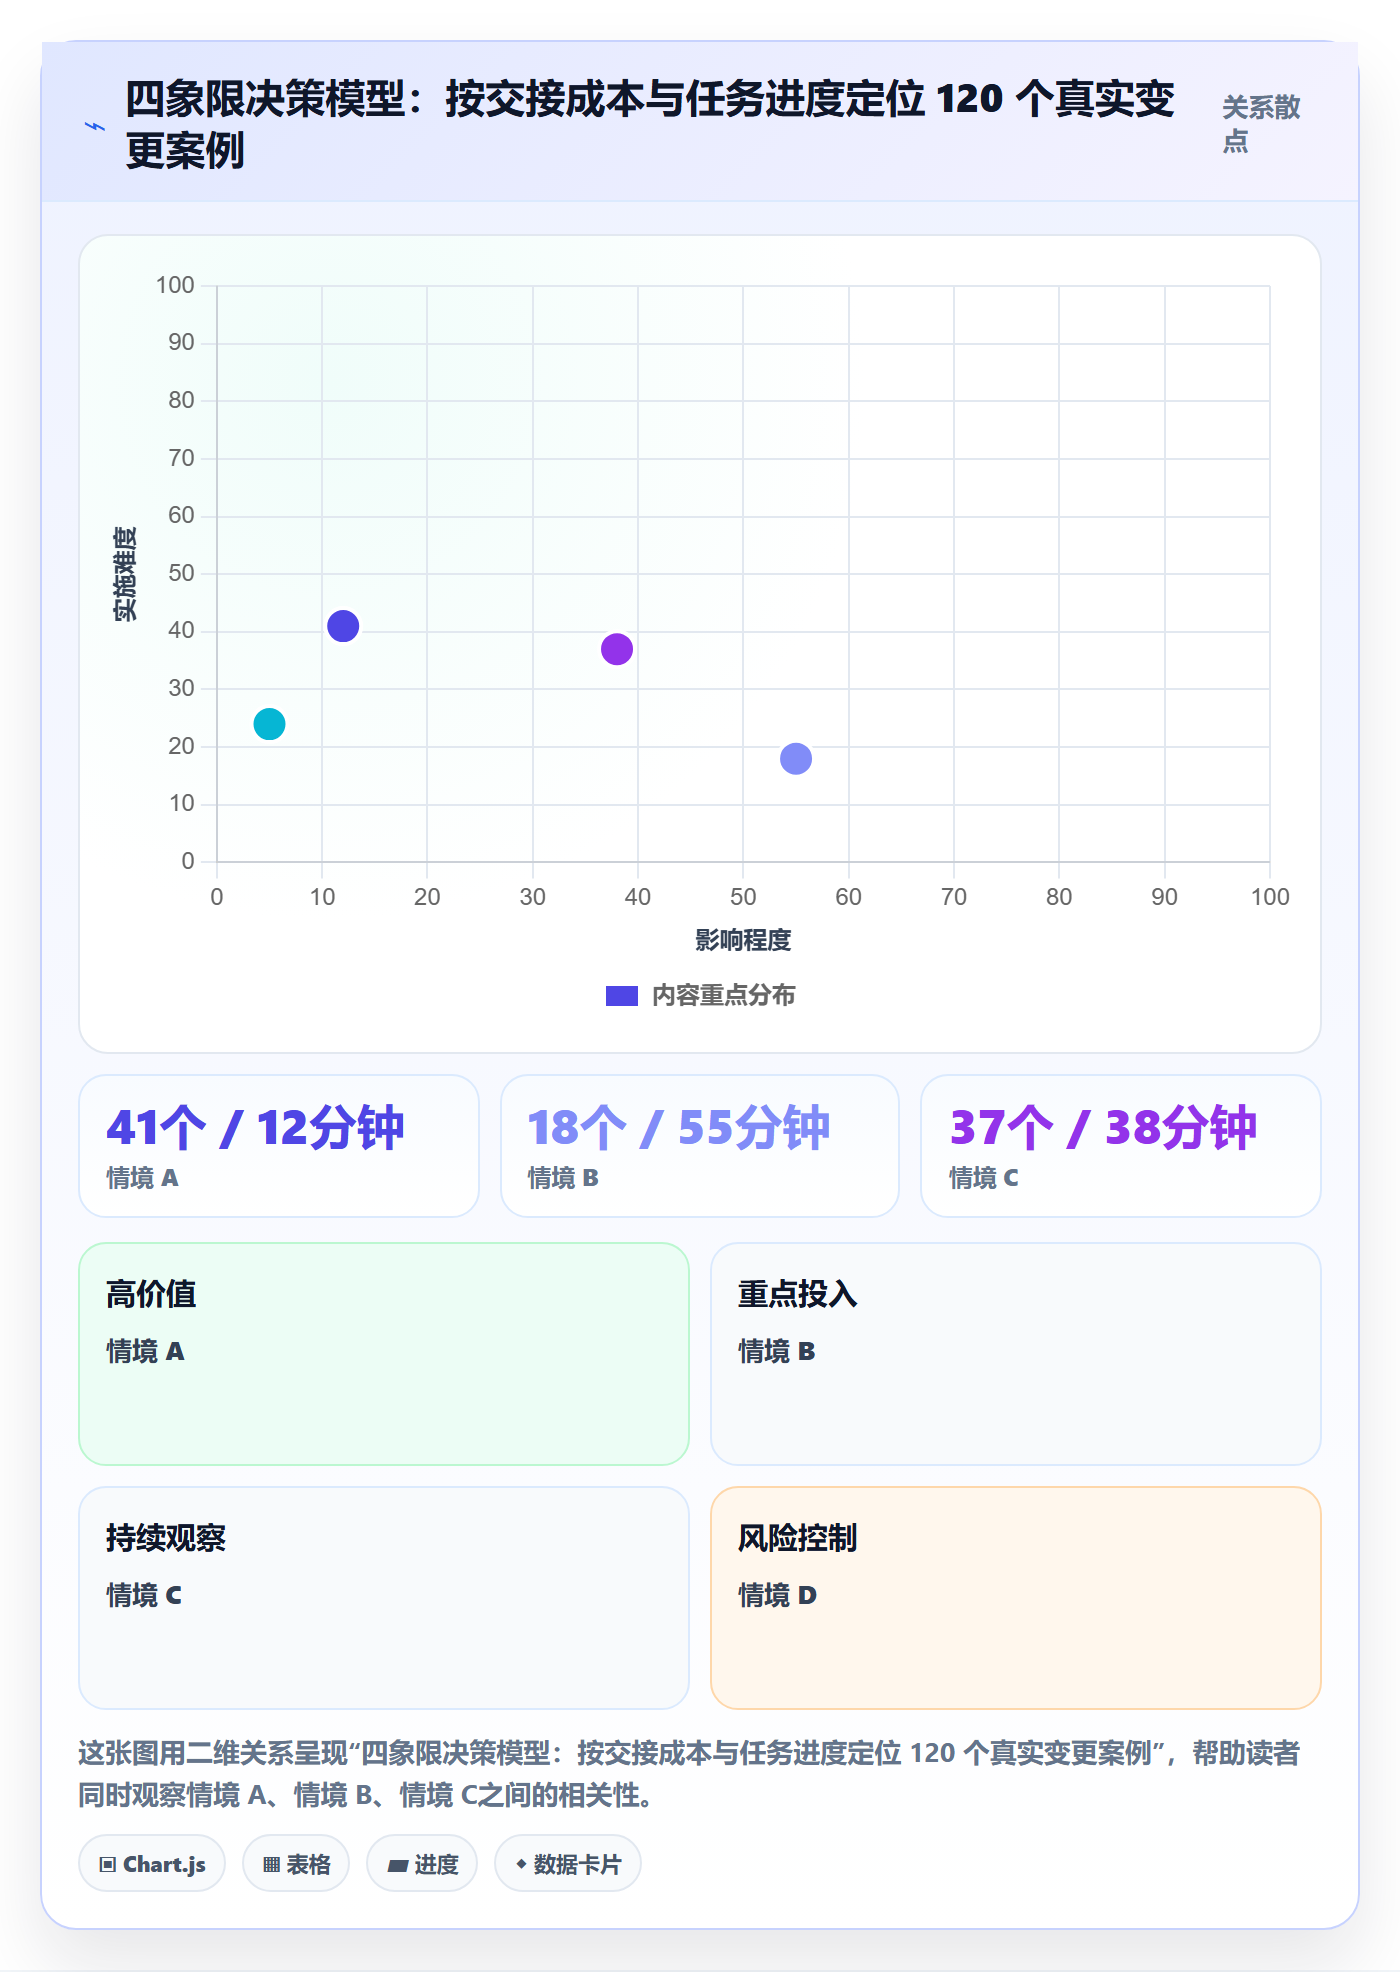Click the Chart.js tag chip

point(152,1864)
